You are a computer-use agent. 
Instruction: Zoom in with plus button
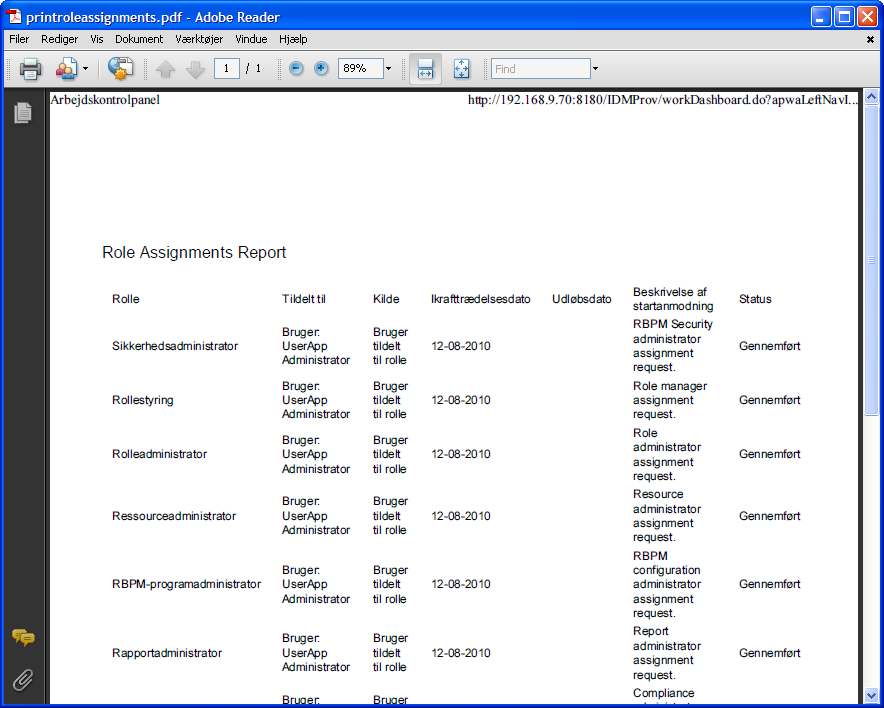[x=321, y=69]
